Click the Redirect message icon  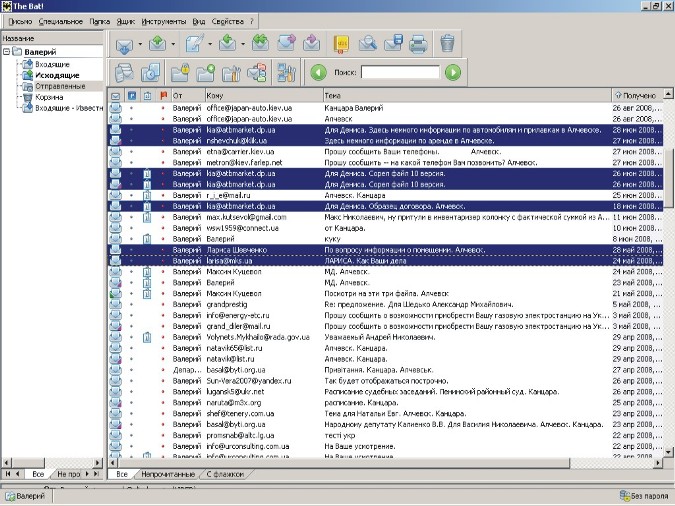[x=311, y=44]
